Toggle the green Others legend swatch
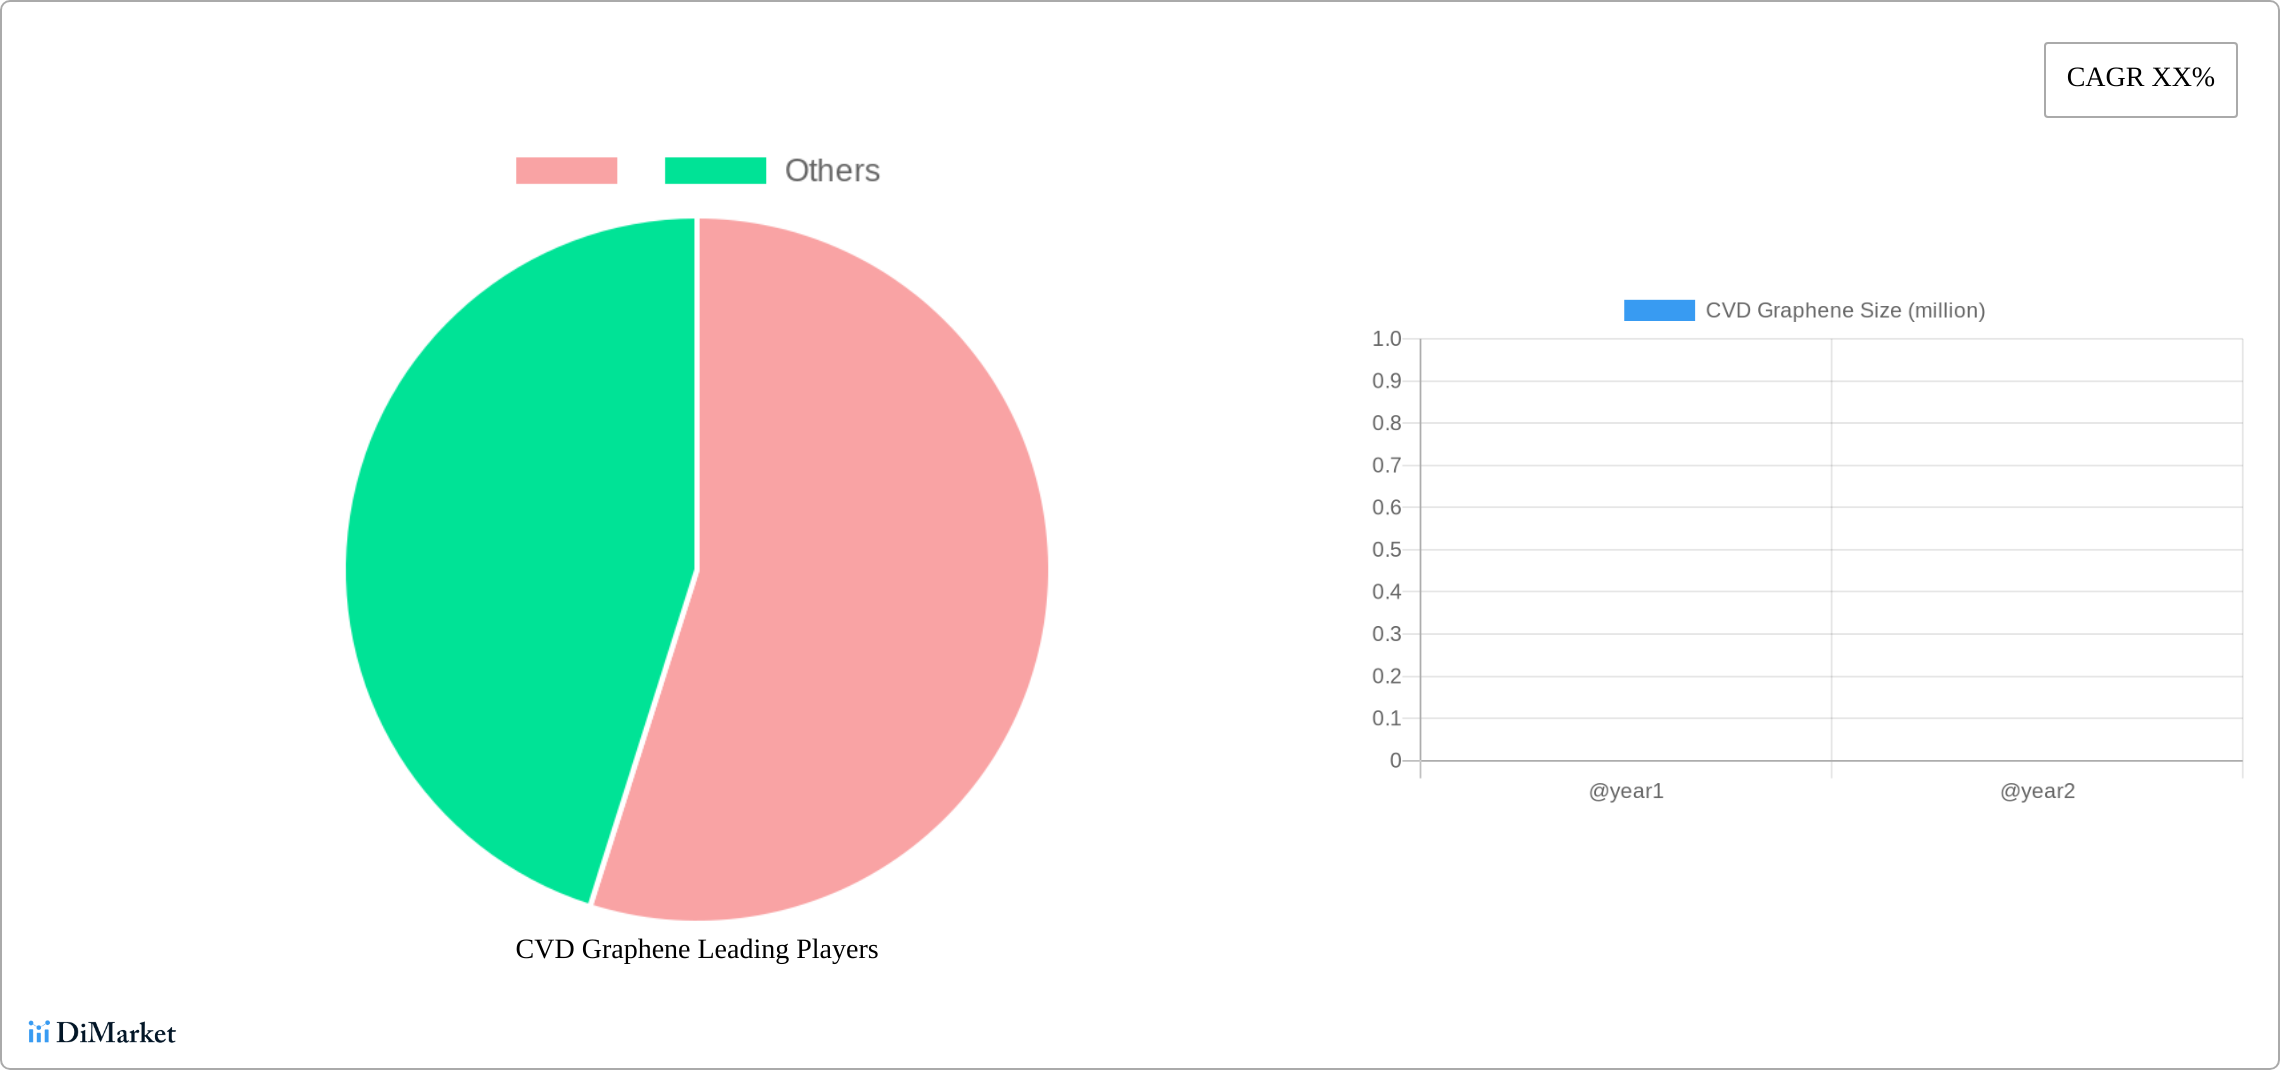The height and width of the screenshot is (1070, 2280). pos(715,171)
